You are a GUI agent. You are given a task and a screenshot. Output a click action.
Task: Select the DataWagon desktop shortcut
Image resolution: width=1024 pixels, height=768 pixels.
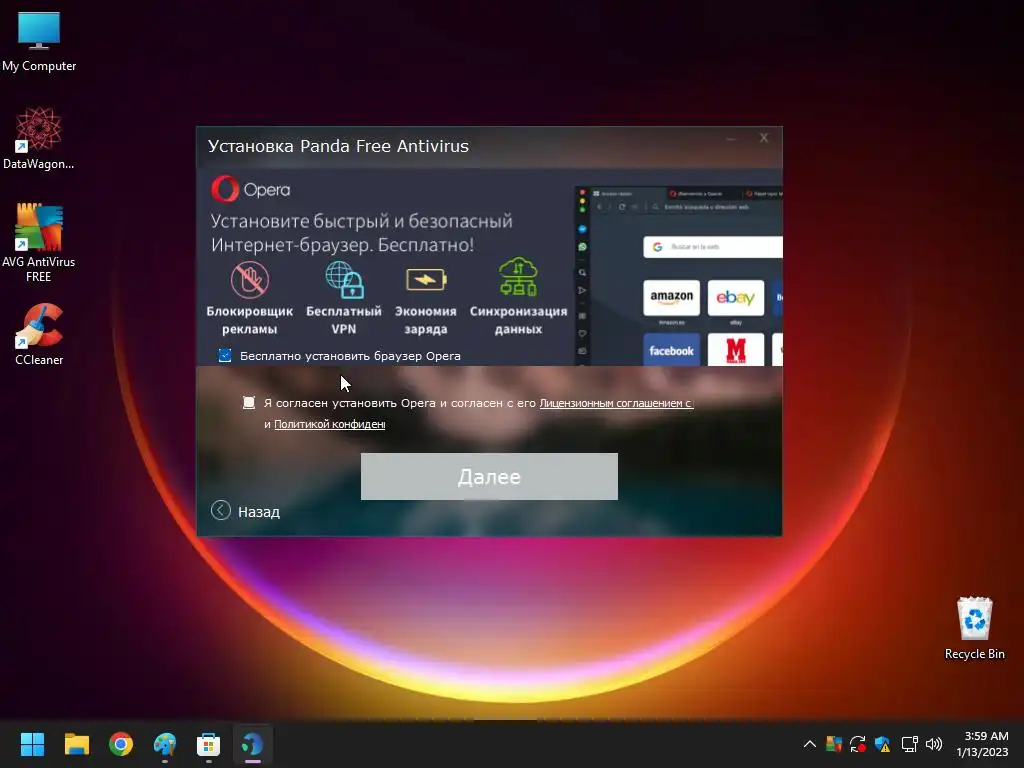39,138
